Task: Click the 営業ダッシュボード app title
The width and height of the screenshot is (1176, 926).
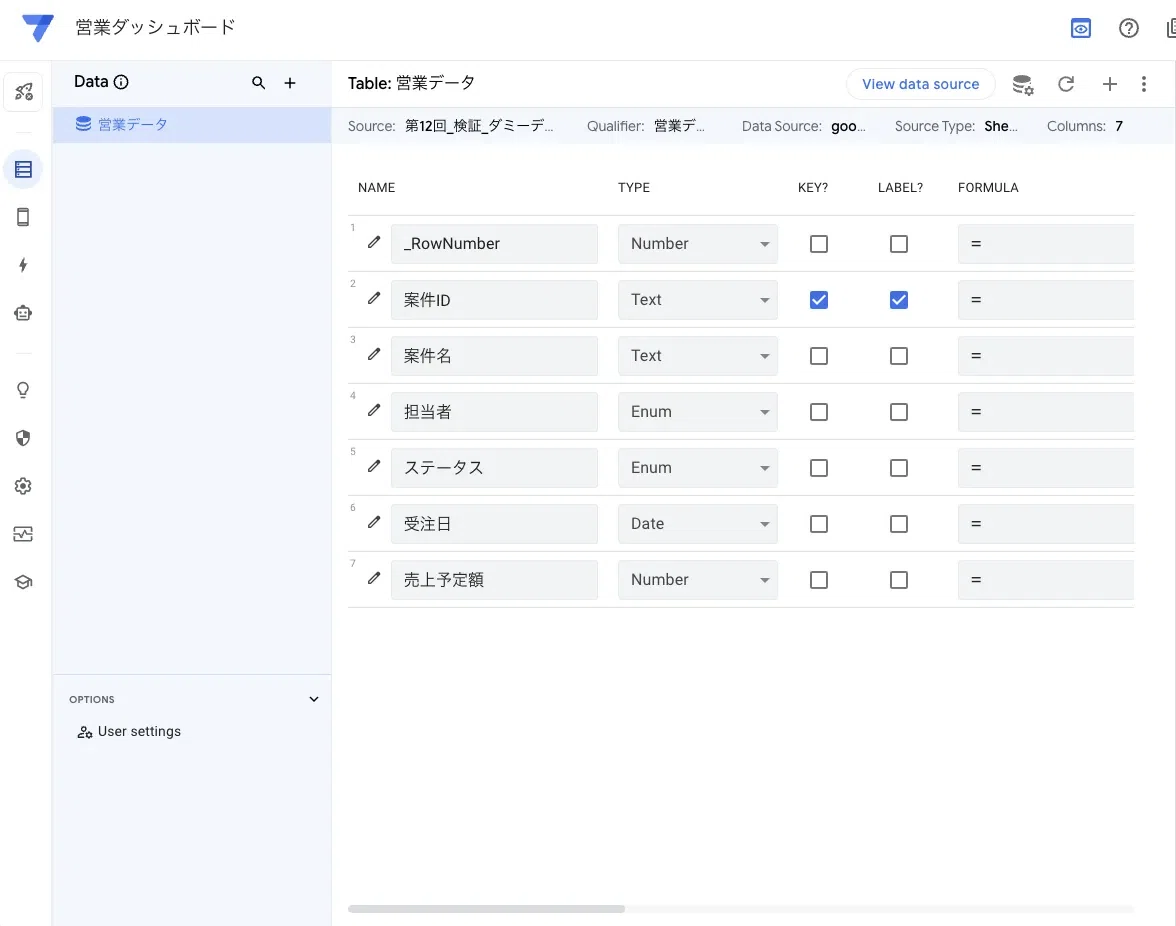Action: 155,28
